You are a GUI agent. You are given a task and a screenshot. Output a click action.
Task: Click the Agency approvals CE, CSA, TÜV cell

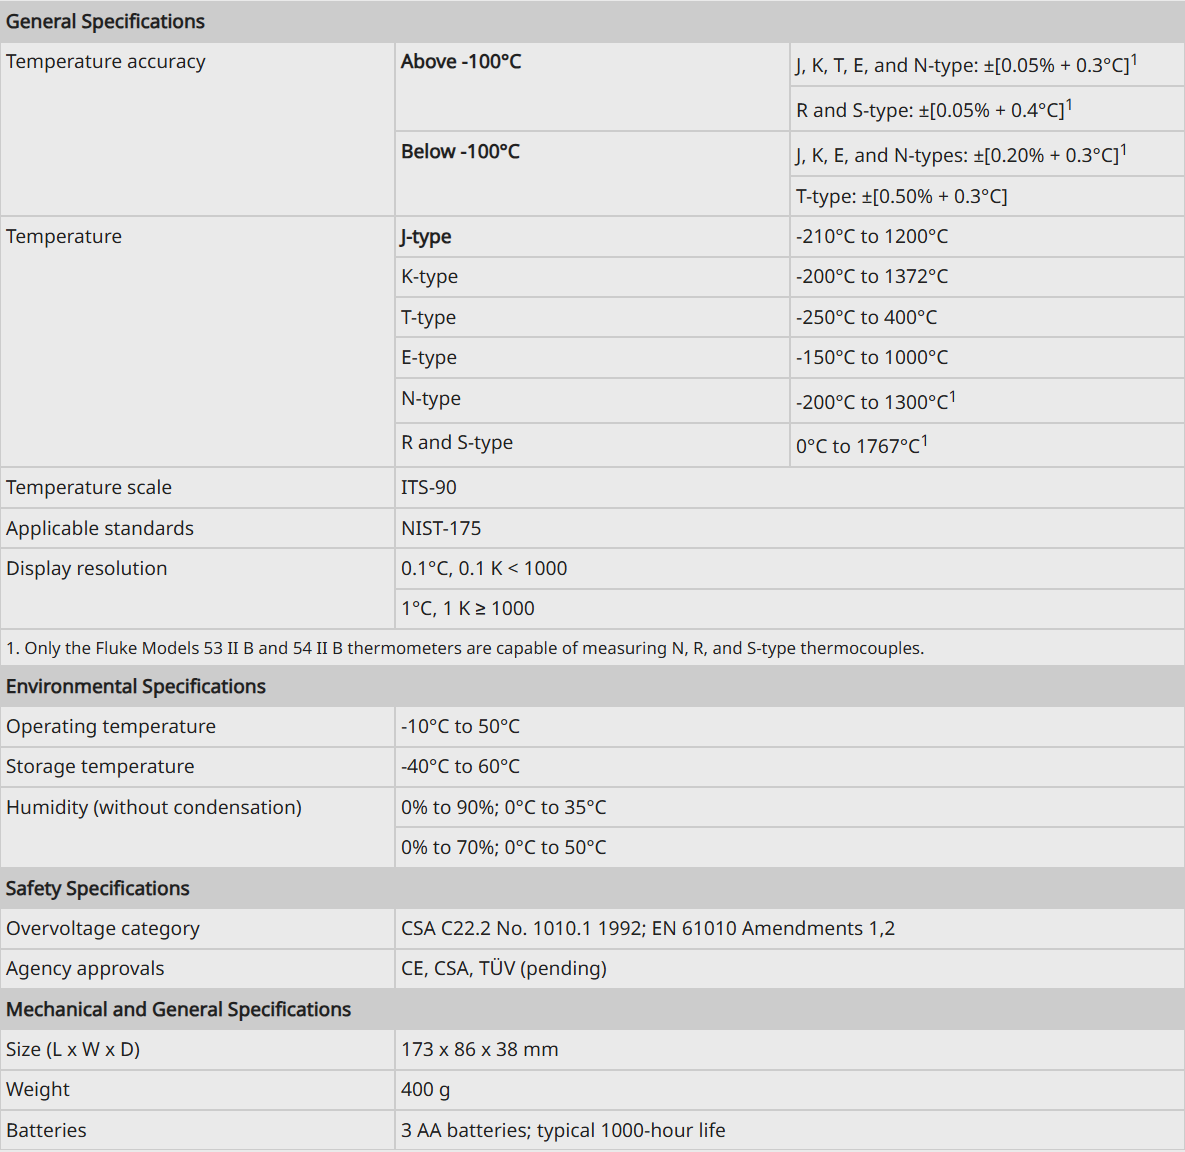[x=790, y=969]
